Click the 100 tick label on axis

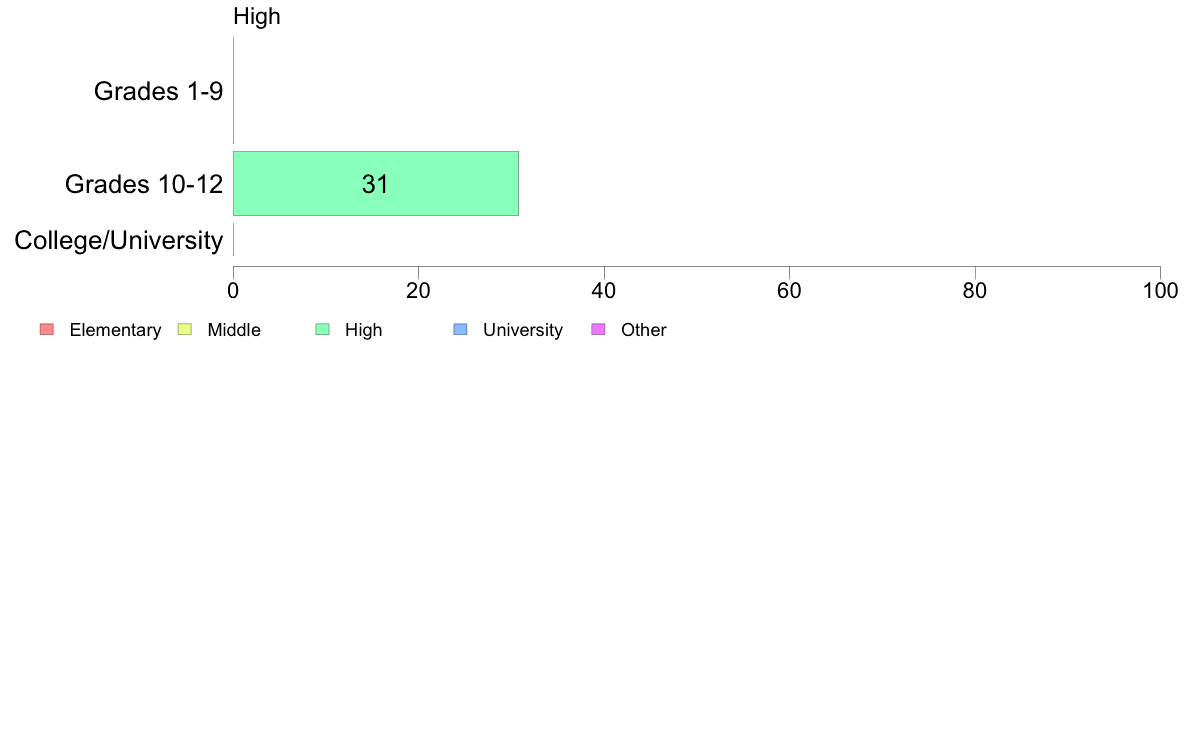click(x=1161, y=291)
